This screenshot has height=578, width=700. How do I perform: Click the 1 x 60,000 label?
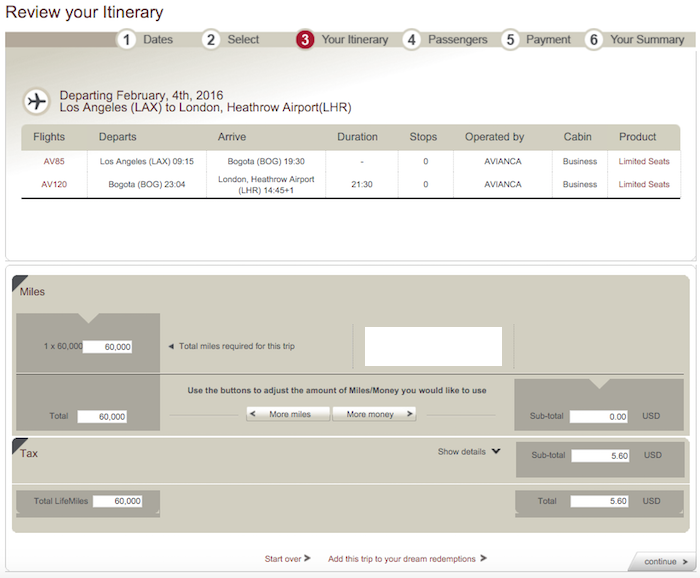[x=63, y=346]
